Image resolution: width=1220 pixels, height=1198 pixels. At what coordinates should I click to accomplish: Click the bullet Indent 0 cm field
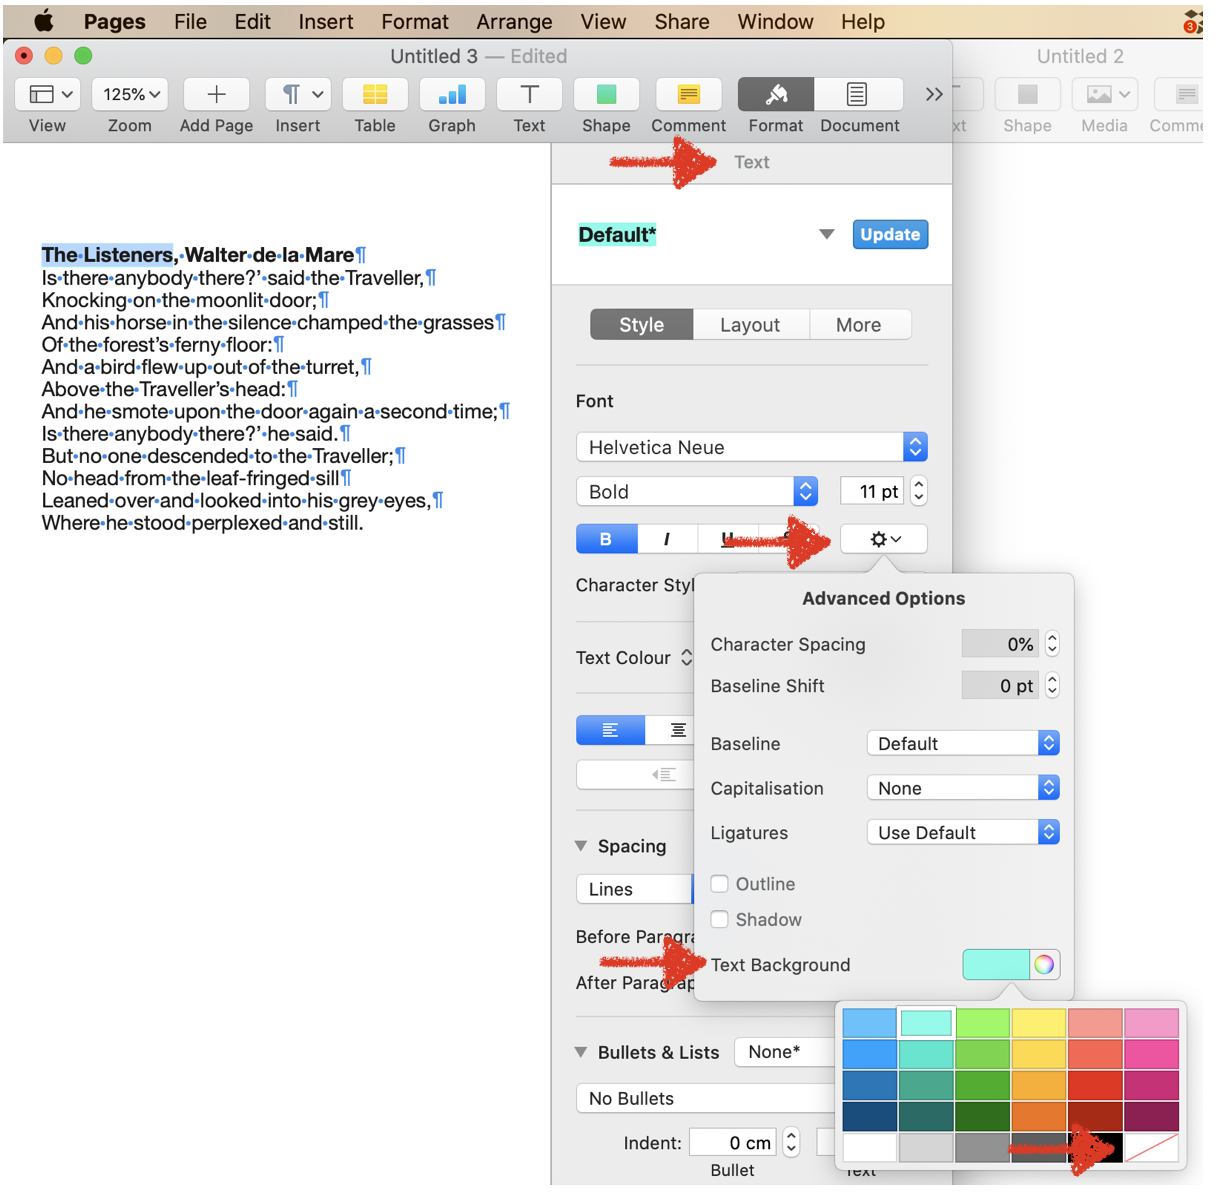pos(734,1142)
